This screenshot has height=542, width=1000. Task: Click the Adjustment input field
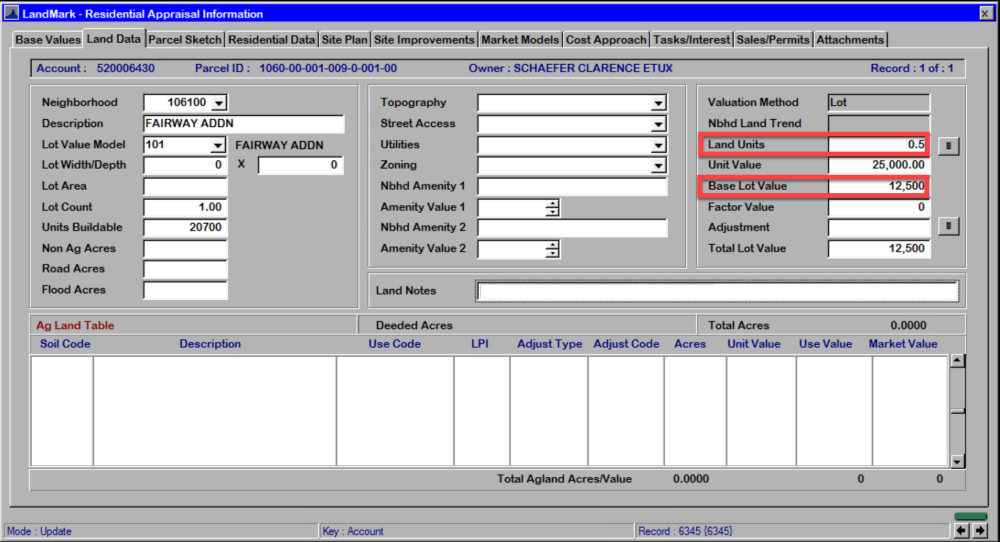pyautogui.click(x=879, y=228)
